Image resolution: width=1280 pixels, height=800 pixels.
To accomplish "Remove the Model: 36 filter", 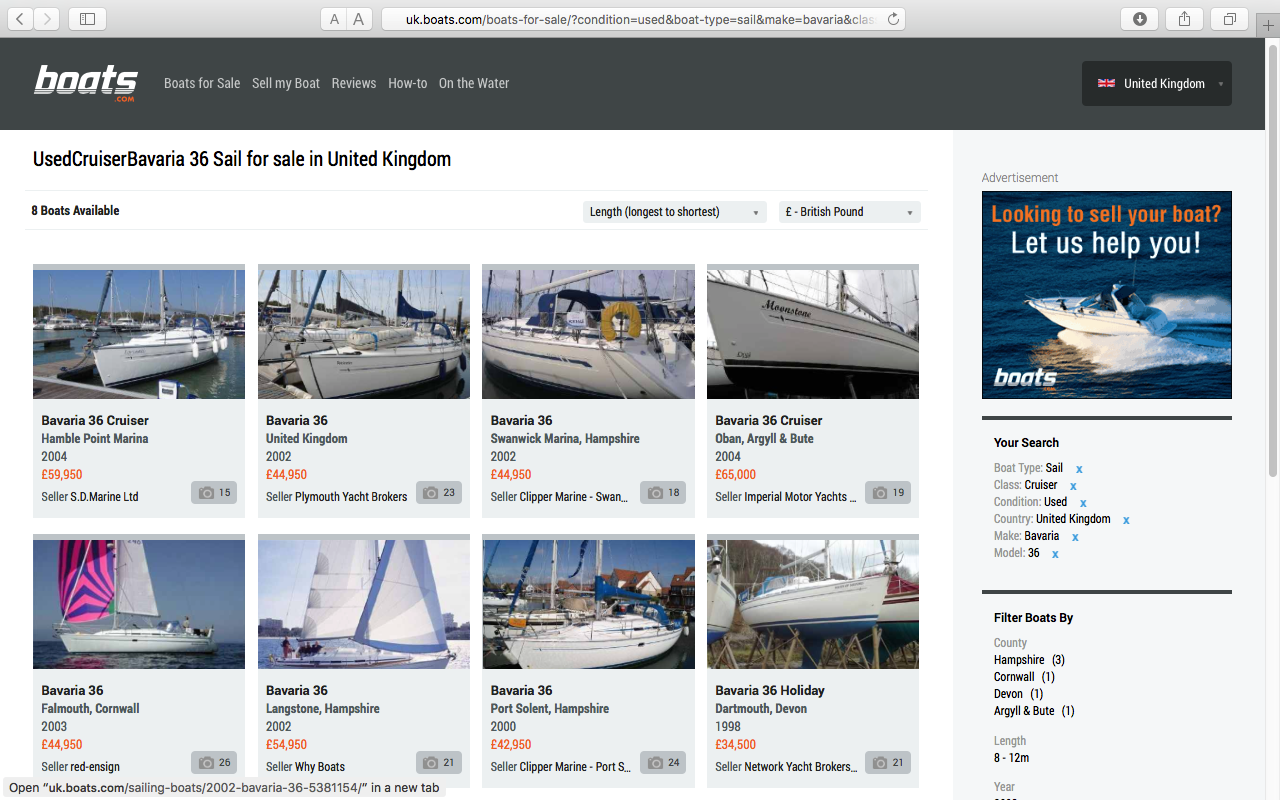I will (x=1055, y=554).
